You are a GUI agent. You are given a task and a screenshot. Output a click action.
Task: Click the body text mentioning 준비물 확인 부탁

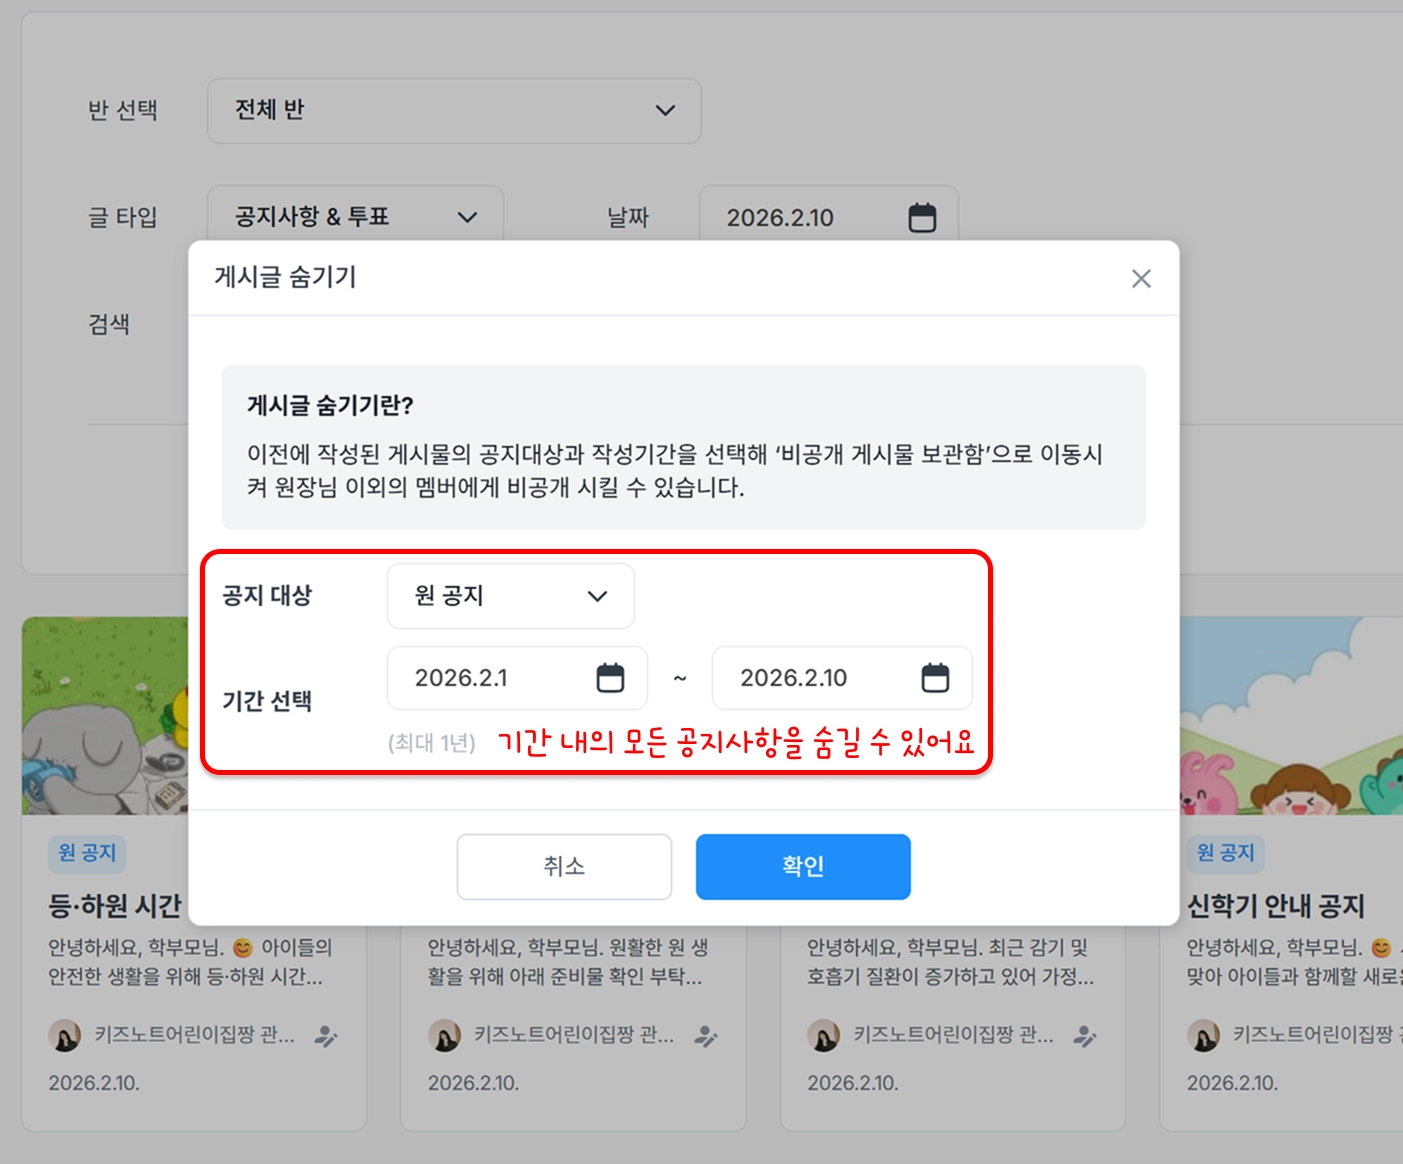[568, 962]
